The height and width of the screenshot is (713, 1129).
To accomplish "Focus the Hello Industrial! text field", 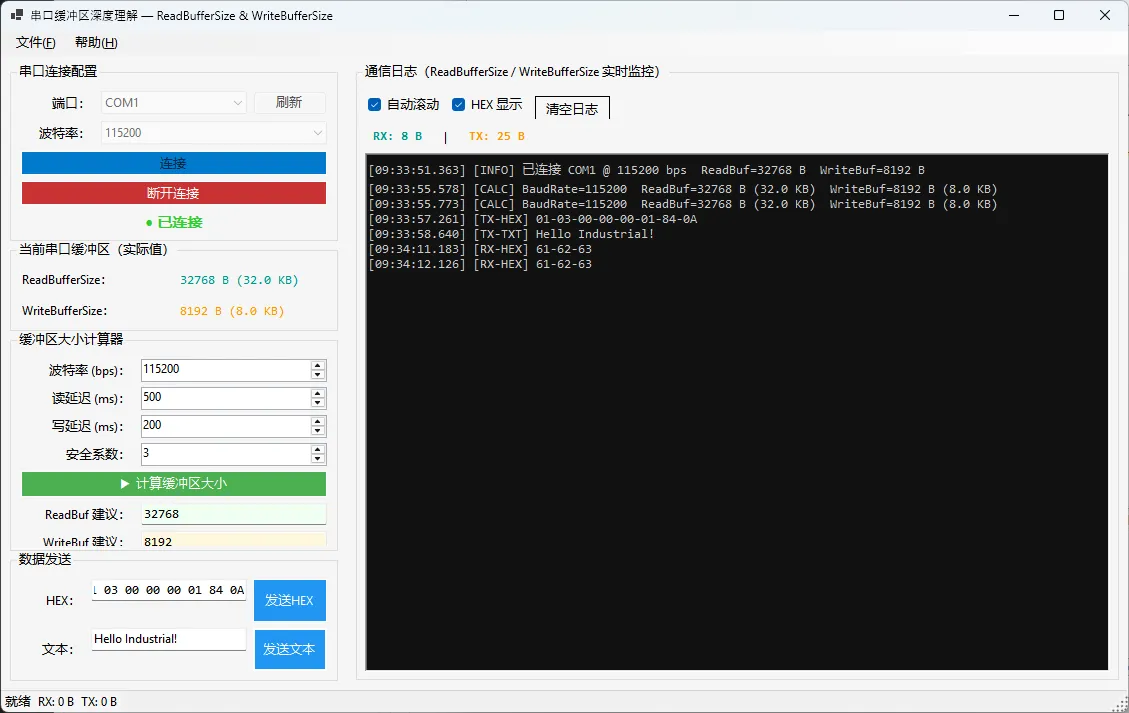I will pyautogui.click(x=169, y=639).
